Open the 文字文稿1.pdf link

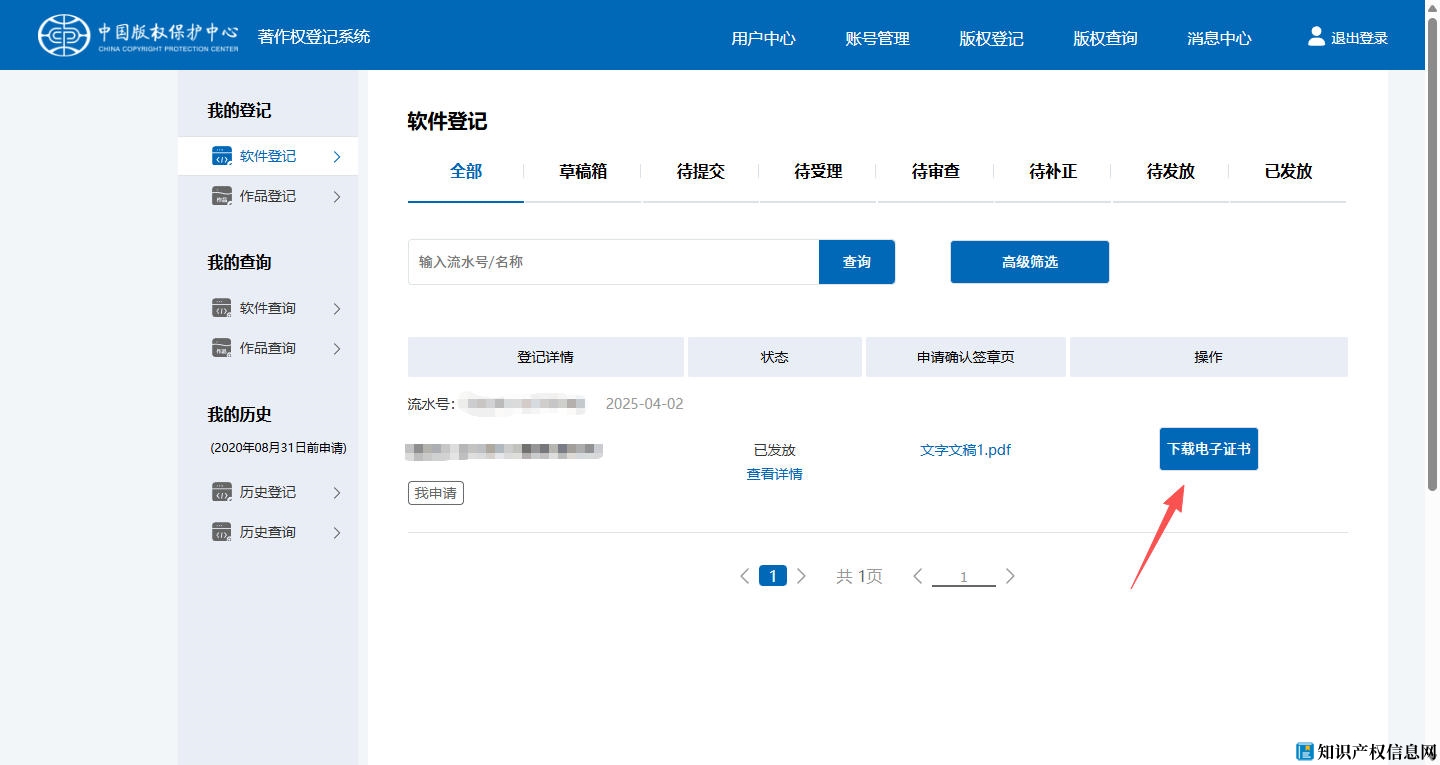[x=965, y=450]
